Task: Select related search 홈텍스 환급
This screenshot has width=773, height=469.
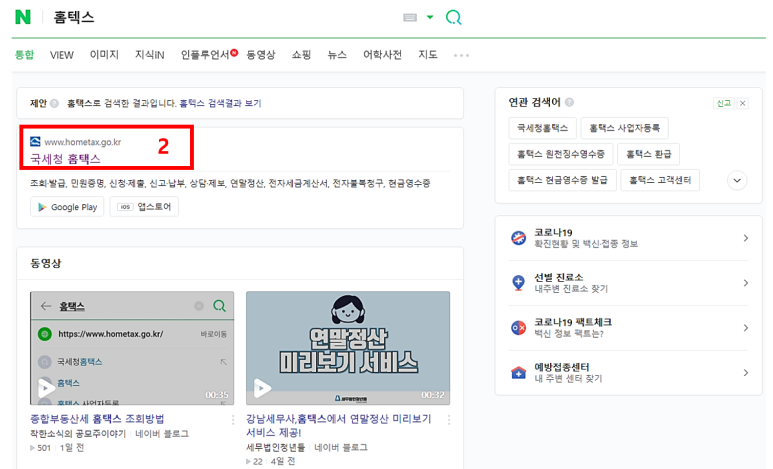Action: (648, 154)
